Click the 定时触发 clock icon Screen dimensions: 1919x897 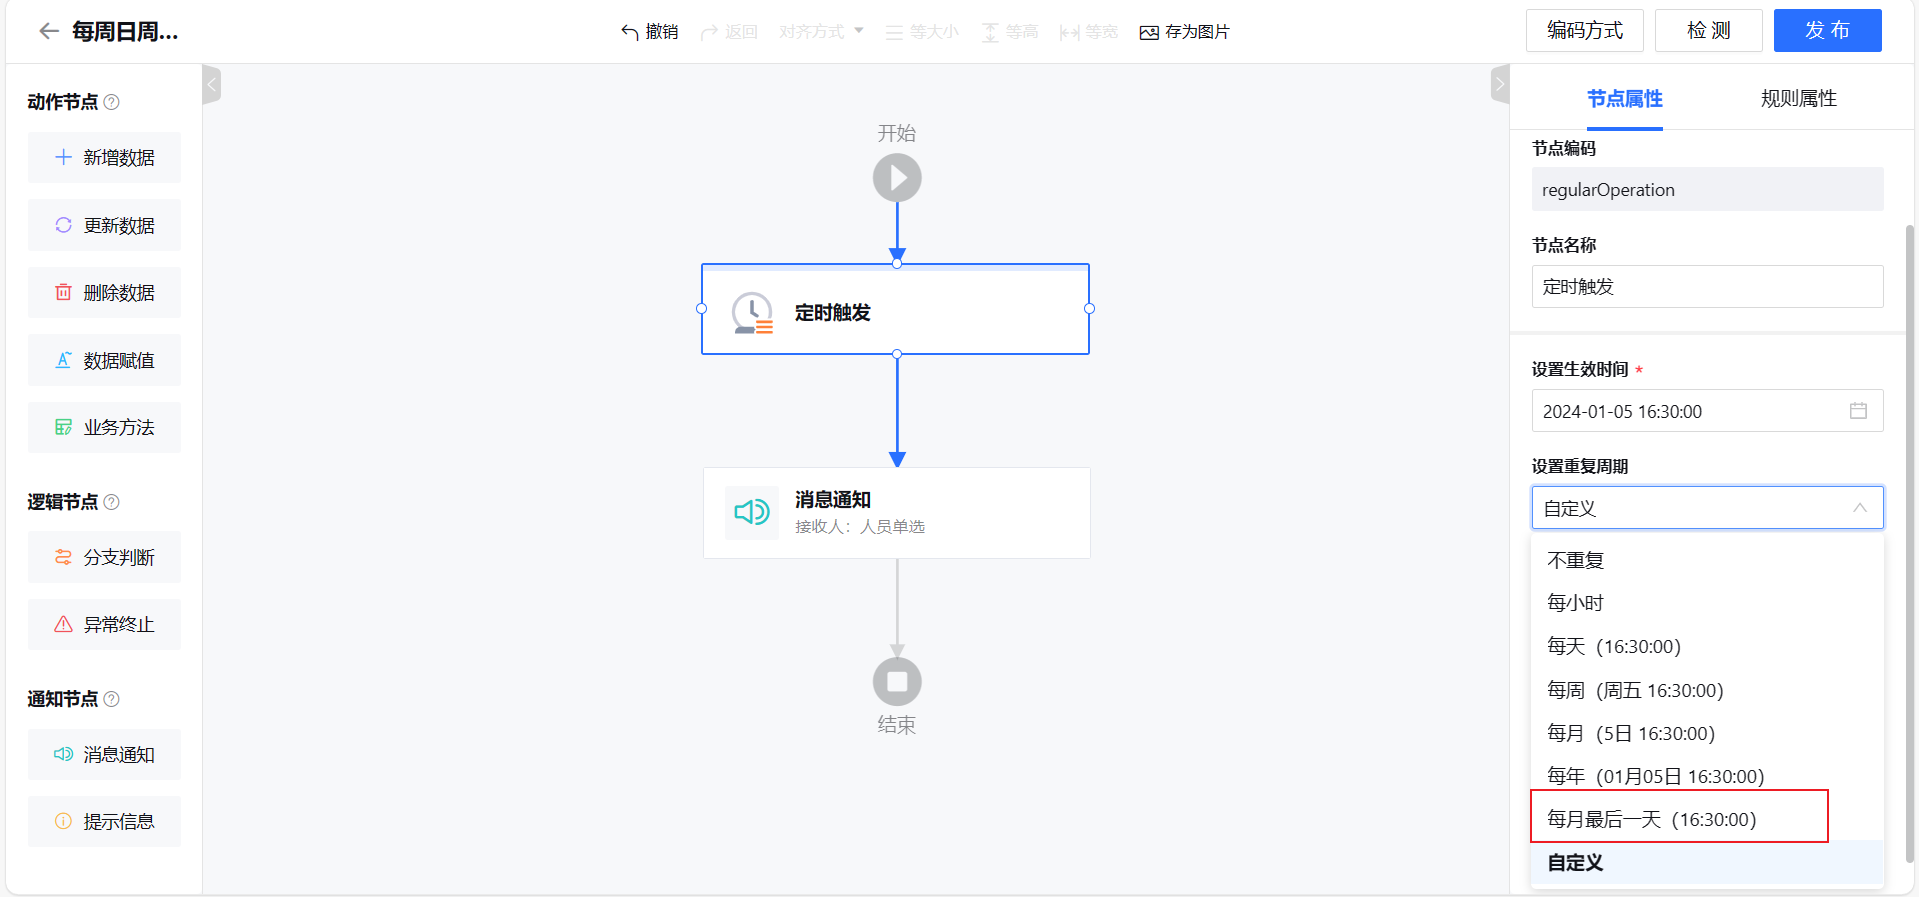pos(752,312)
